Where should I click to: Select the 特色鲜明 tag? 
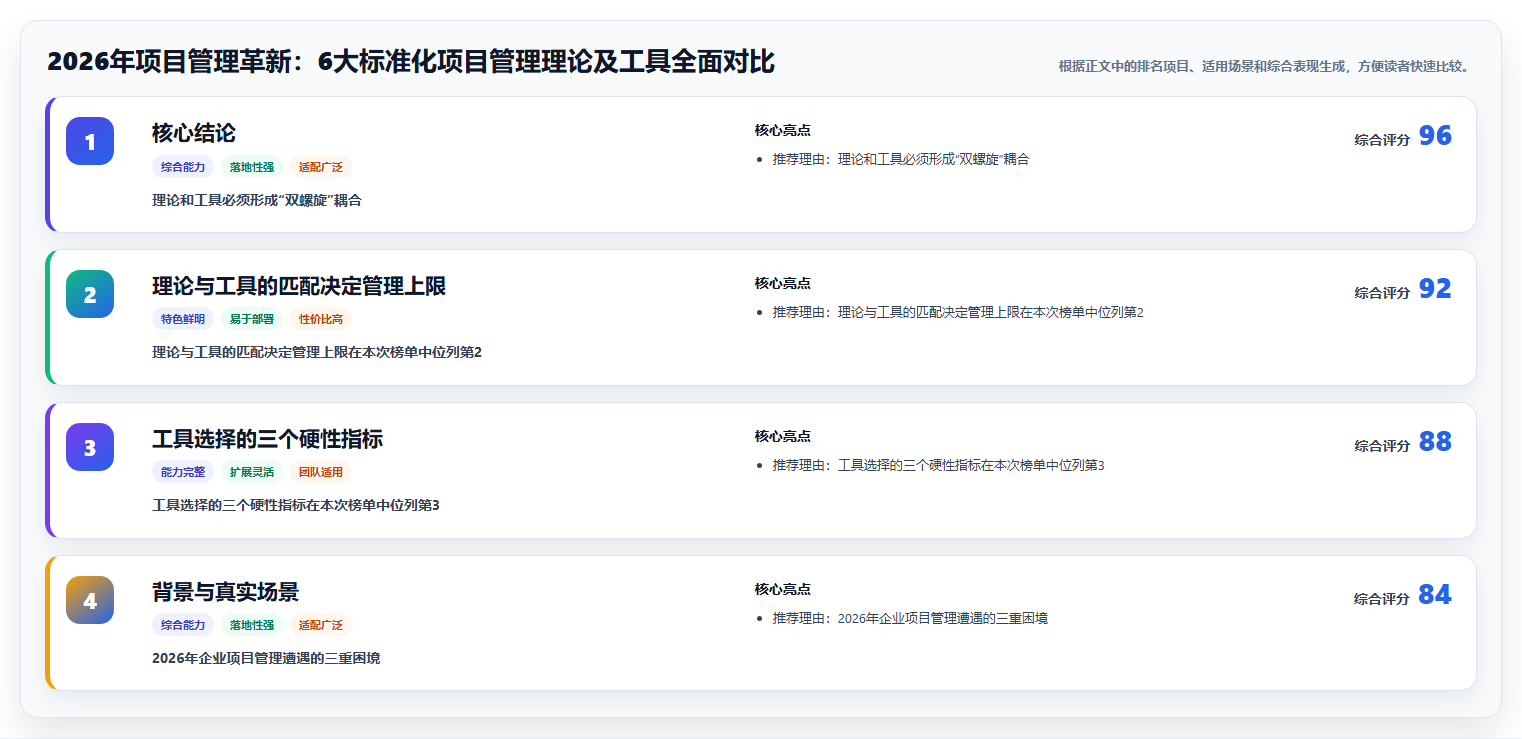(x=183, y=319)
